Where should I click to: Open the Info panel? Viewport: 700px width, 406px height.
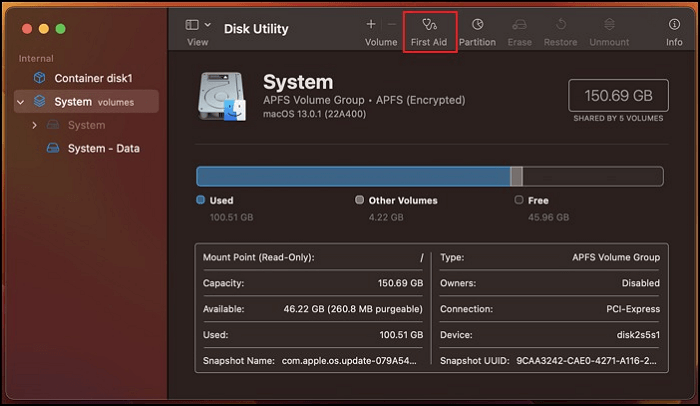tap(674, 32)
